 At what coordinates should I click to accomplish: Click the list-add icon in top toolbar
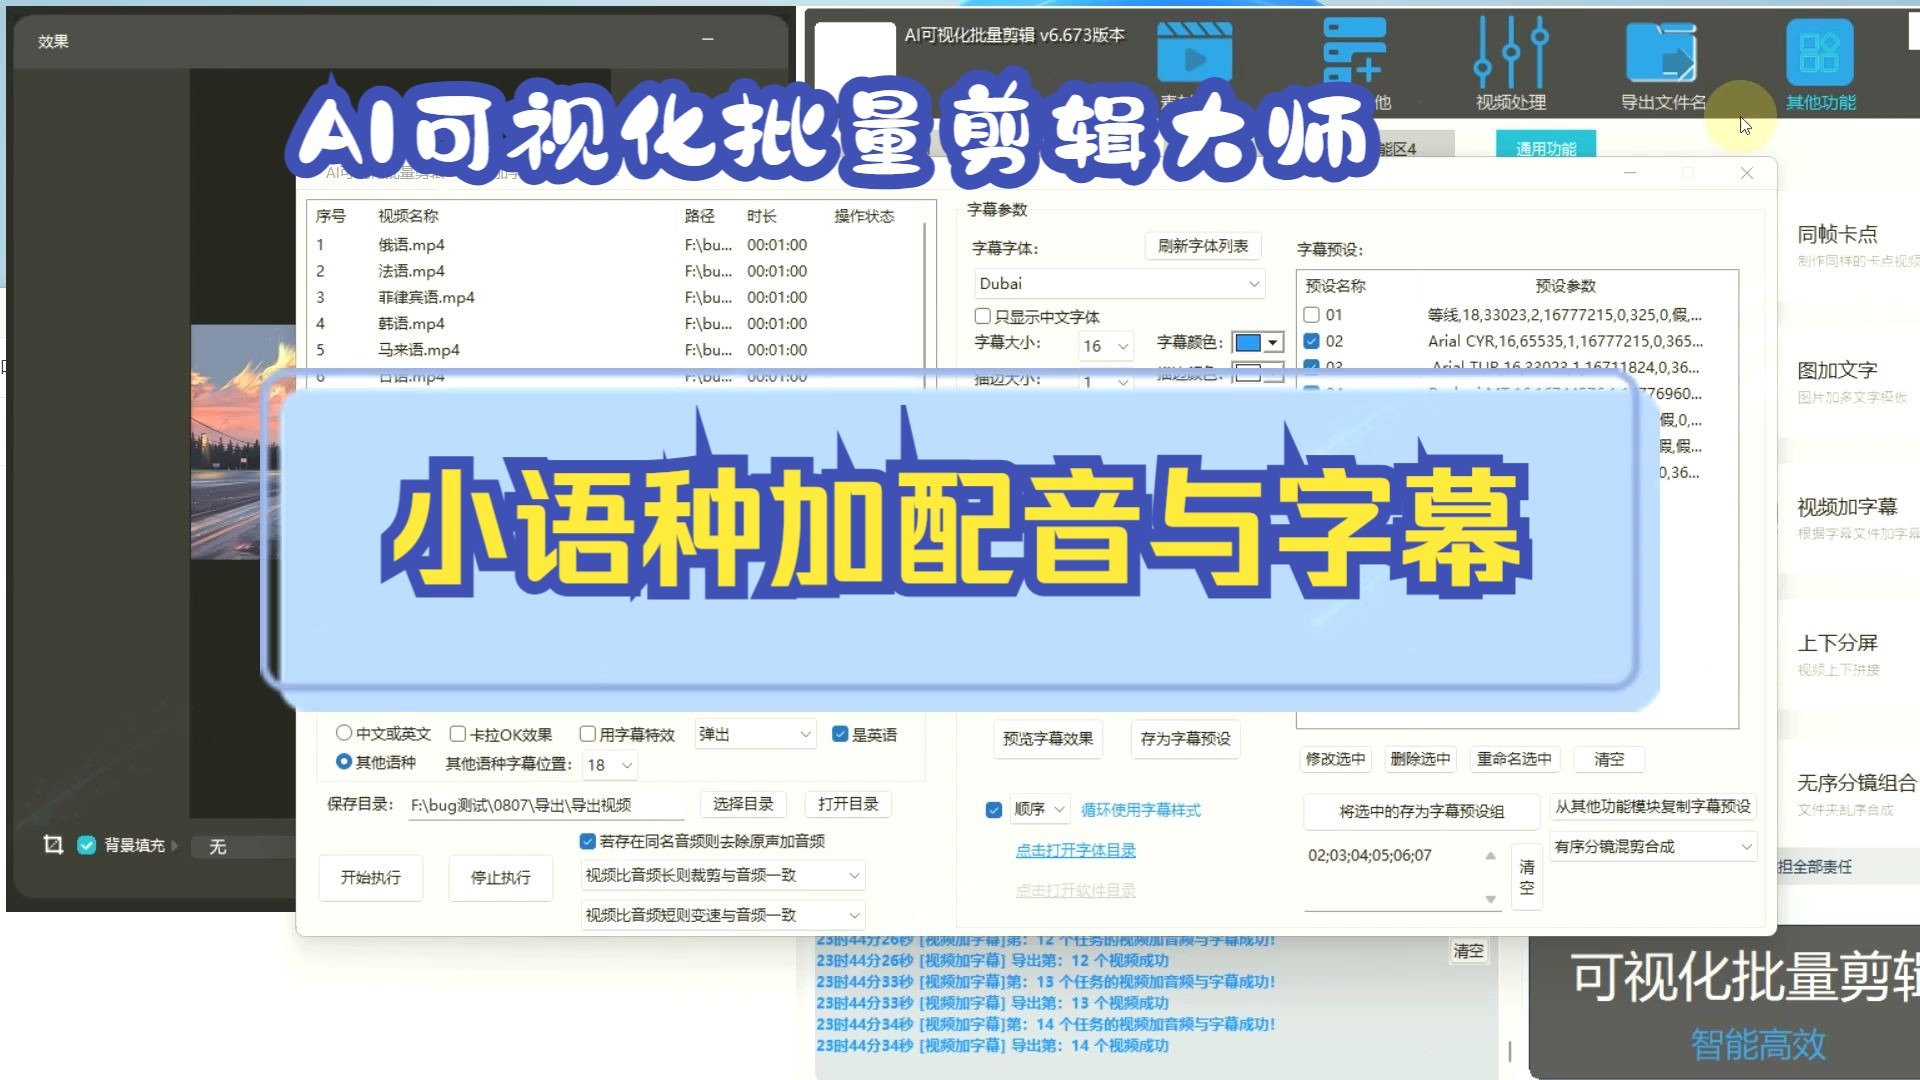[x=1354, y=50]
